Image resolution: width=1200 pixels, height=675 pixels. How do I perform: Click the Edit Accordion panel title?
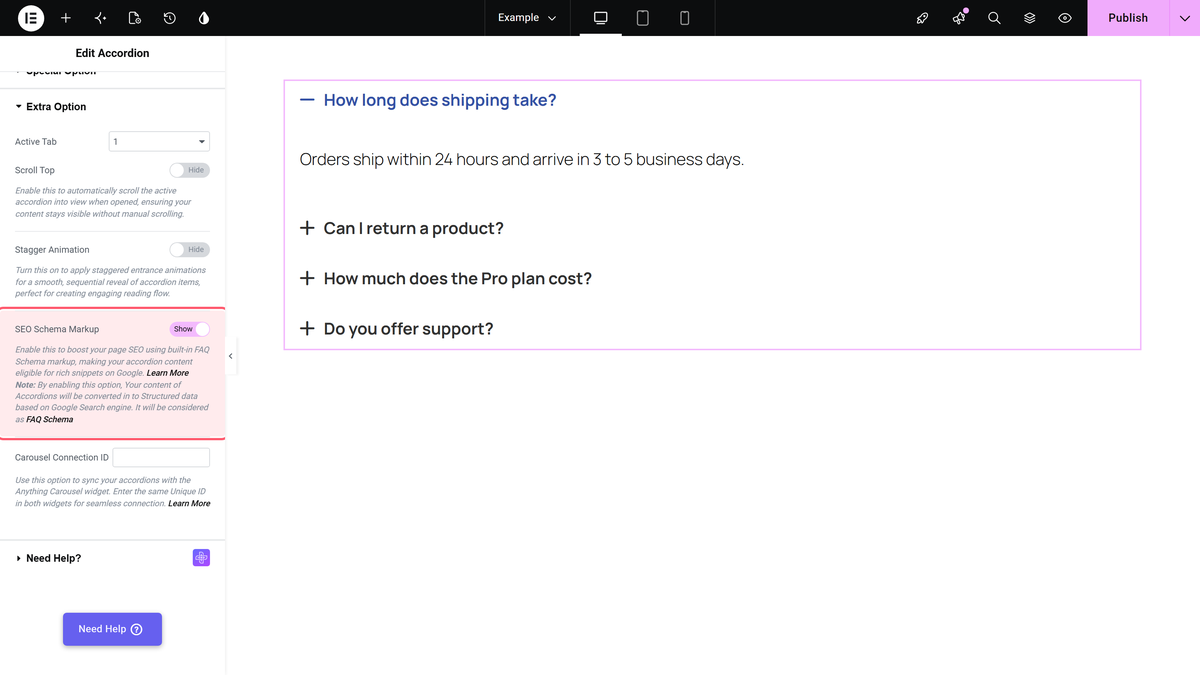[x=112, y=53]
